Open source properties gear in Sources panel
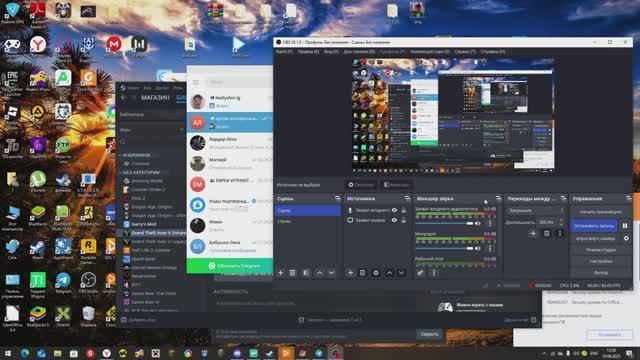This screenshot has height=360, width=640. [x=376, y=273]
